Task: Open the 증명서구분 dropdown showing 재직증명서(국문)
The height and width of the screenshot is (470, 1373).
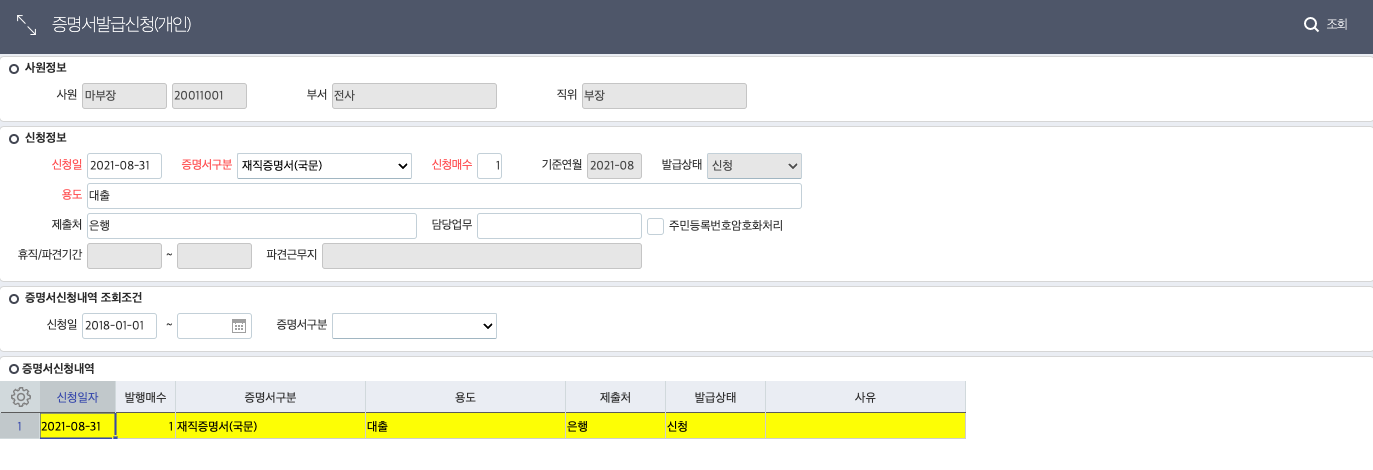Action: point(324,165)
